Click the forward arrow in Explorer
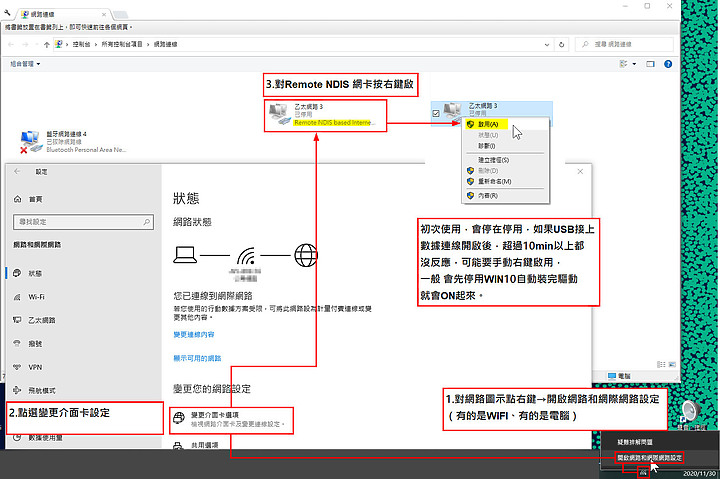The width and height of the screenshot is (720, 479). (x=25, y=45)
